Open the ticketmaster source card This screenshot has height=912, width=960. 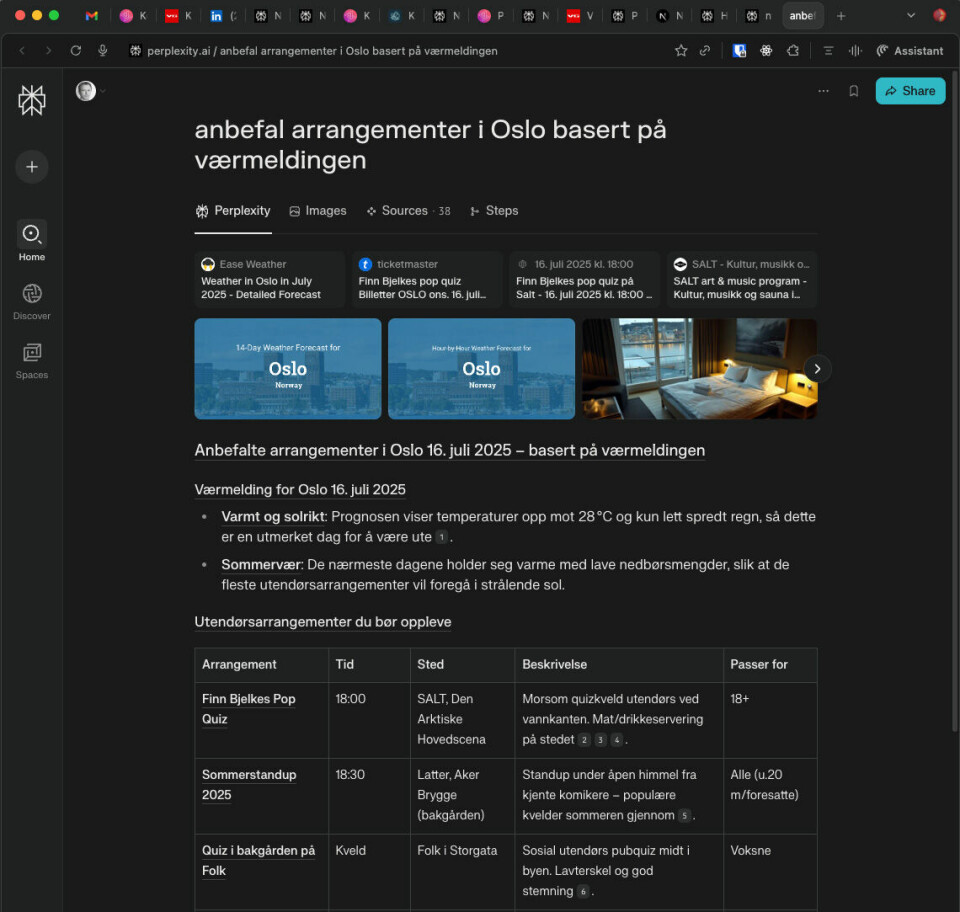tap(427, 279)
